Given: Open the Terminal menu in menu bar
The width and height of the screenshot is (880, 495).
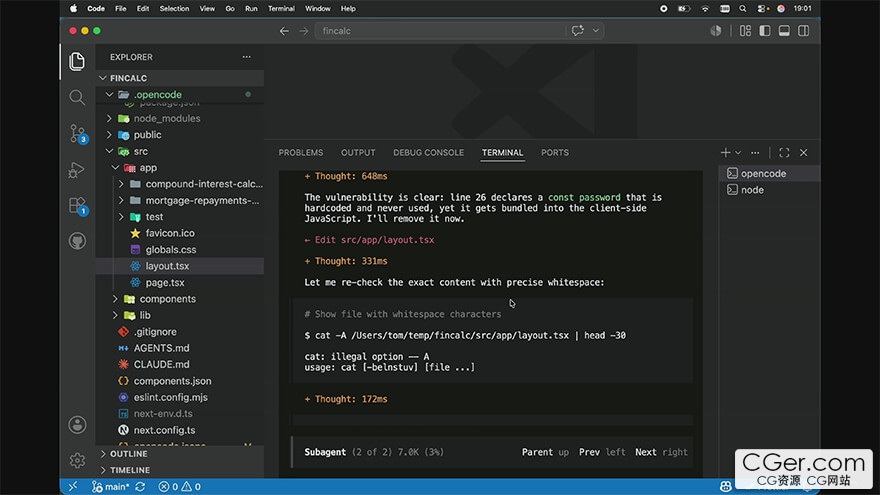Looking at the screenshot, I should pos(281,8).
